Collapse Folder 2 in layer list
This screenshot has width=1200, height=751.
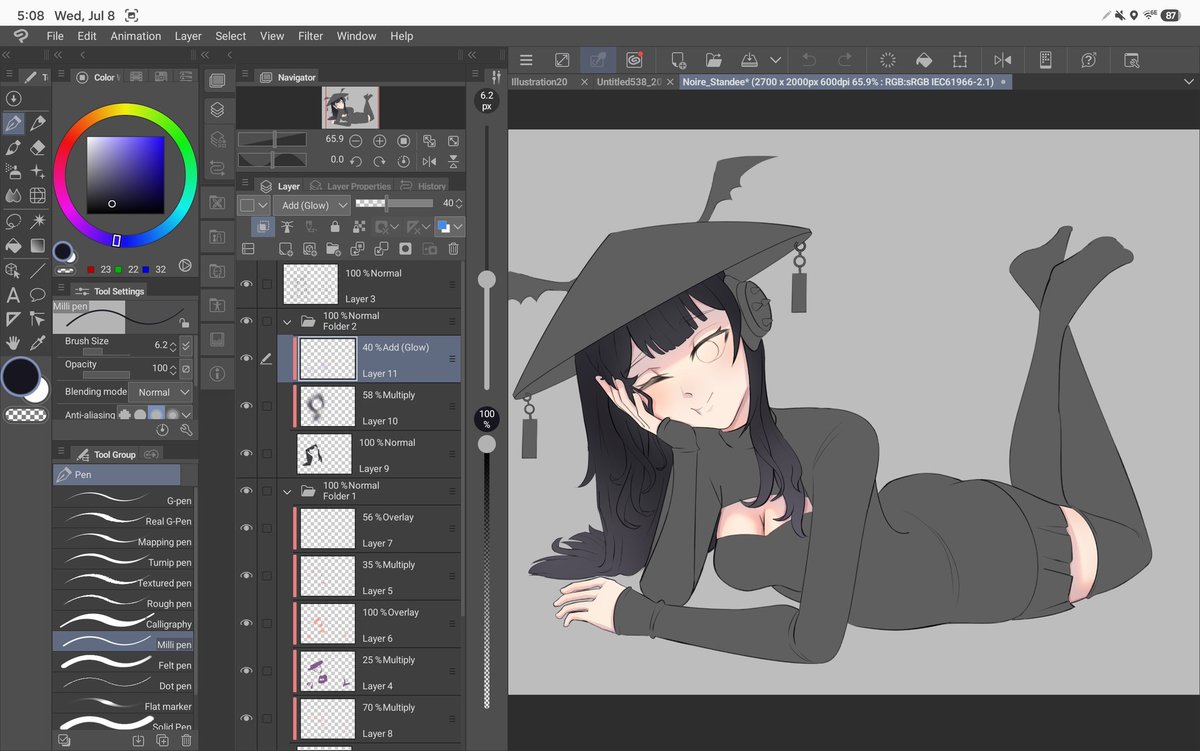(x=288, y=322)
